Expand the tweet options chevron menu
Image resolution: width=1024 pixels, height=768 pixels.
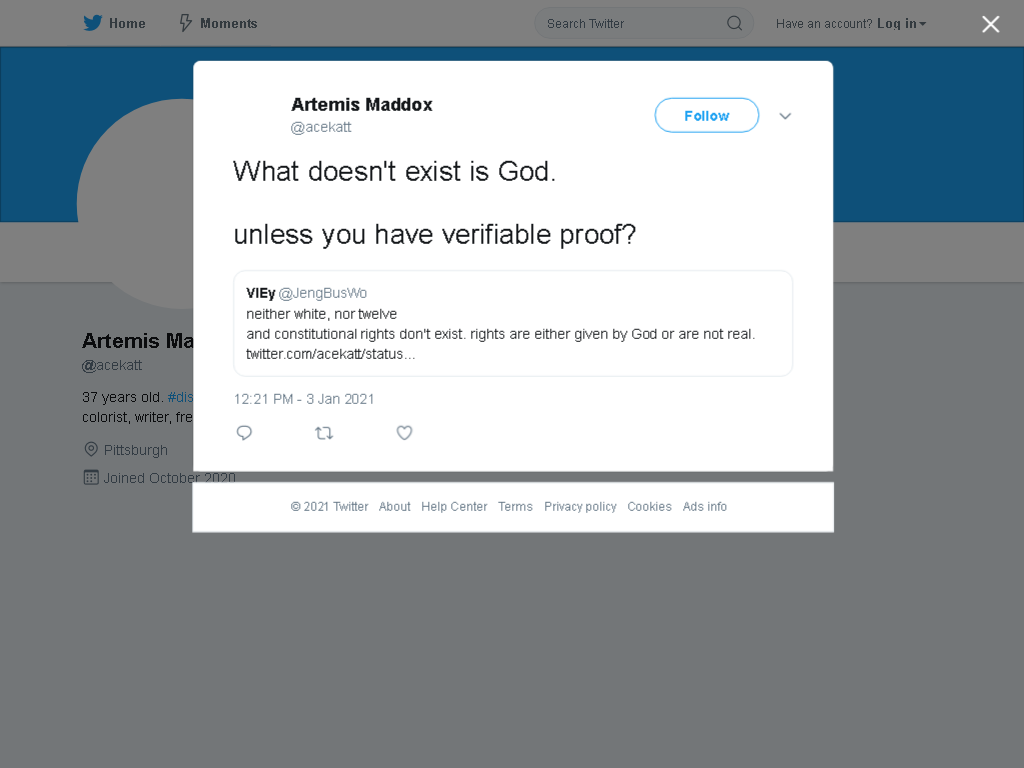tap(785, 116)
